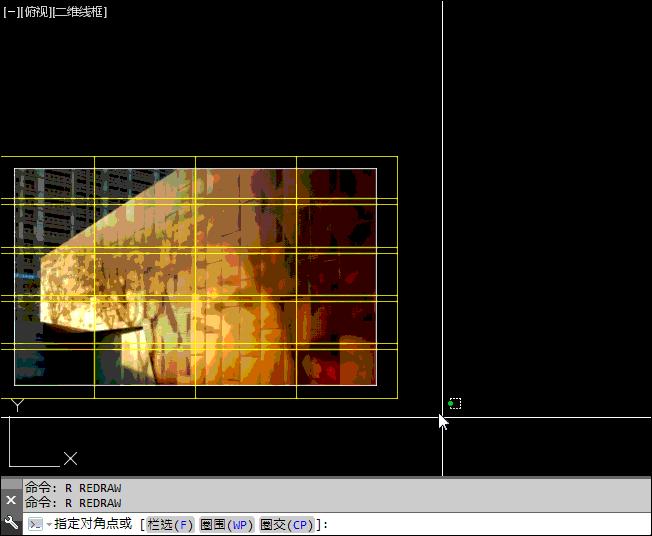Viewport: 652px width, 536px height.
Task: Close the command line panel
Action: coord(11,500)
